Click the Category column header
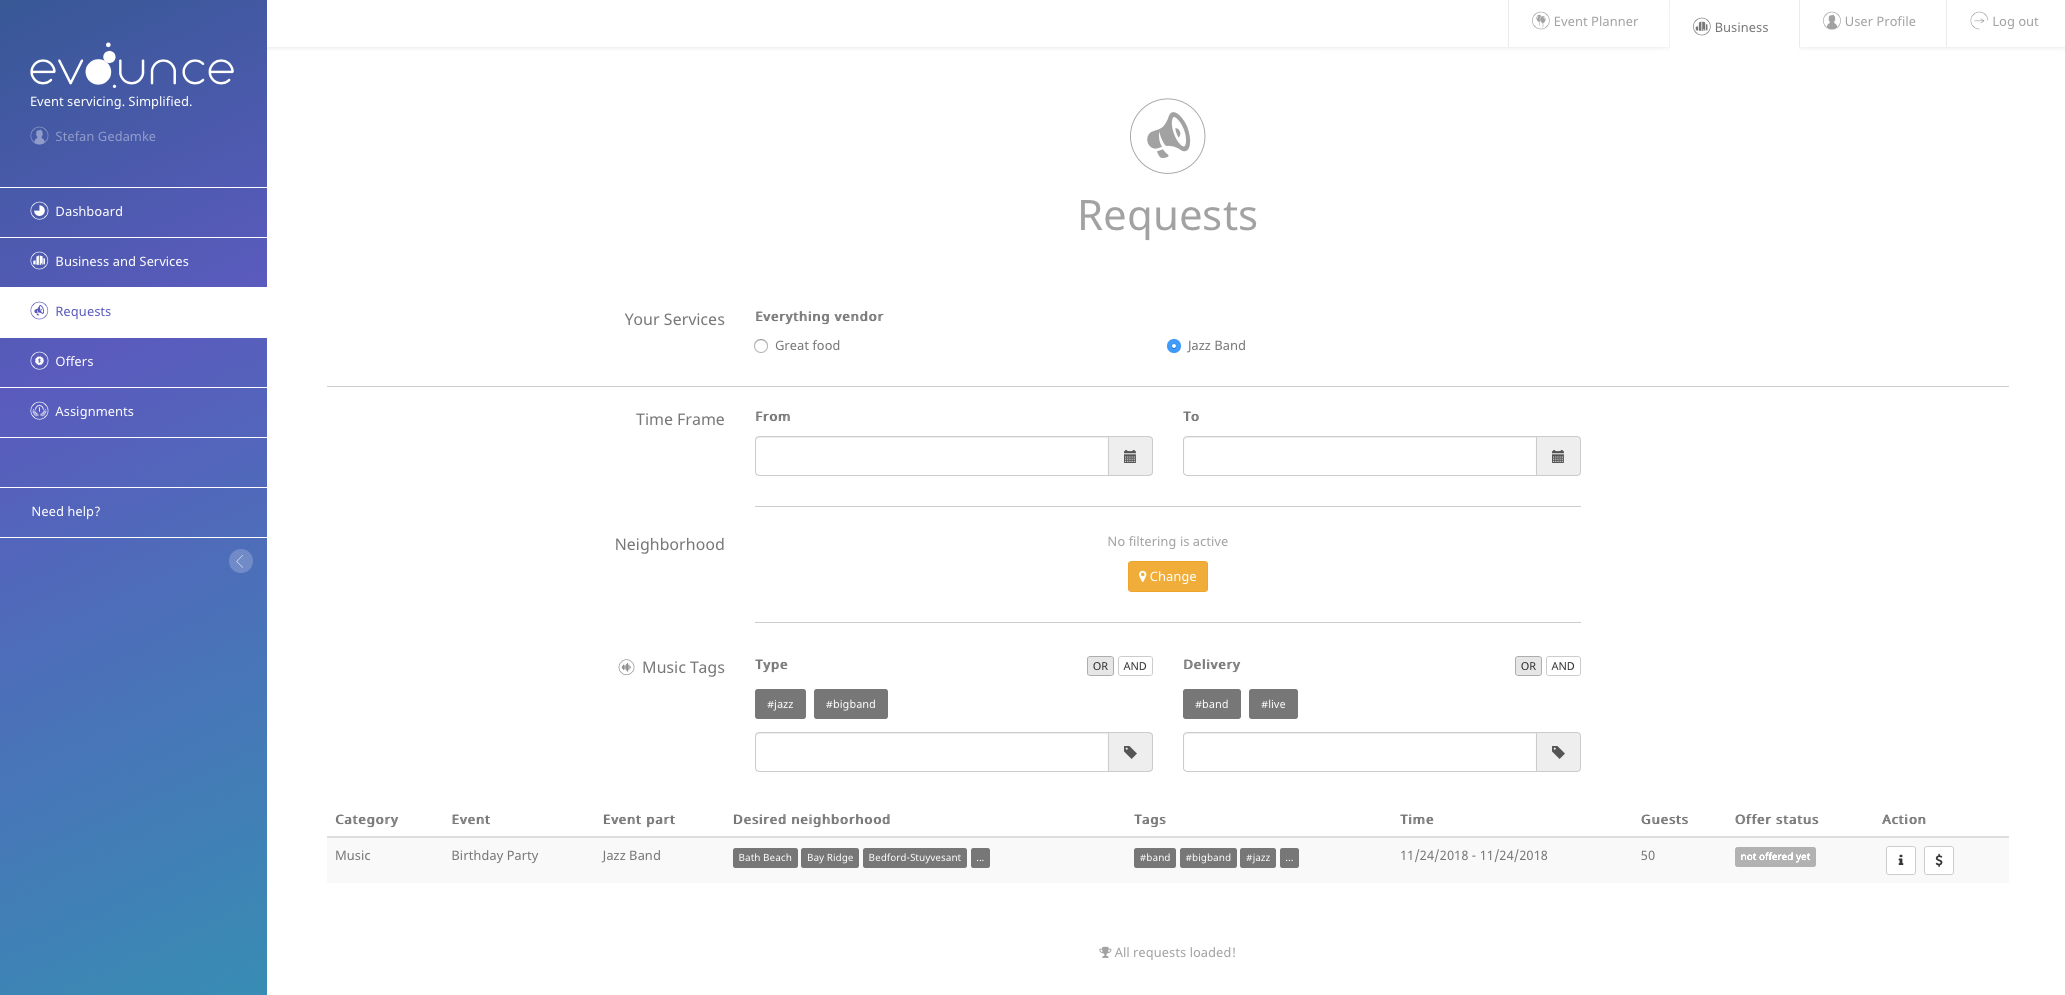 (x=367, y=820)
